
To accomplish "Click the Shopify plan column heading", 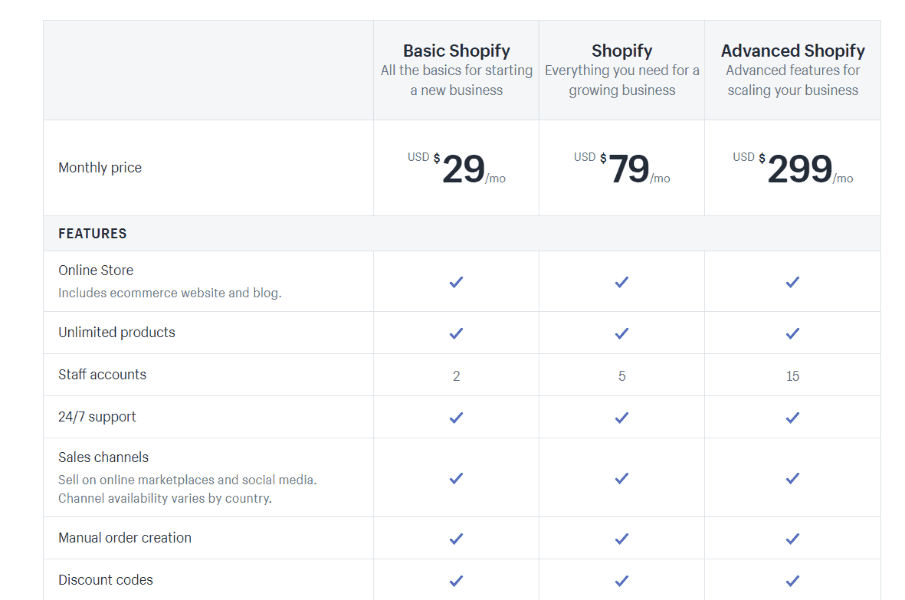I will pyautogui.click(x=622, y=51).
